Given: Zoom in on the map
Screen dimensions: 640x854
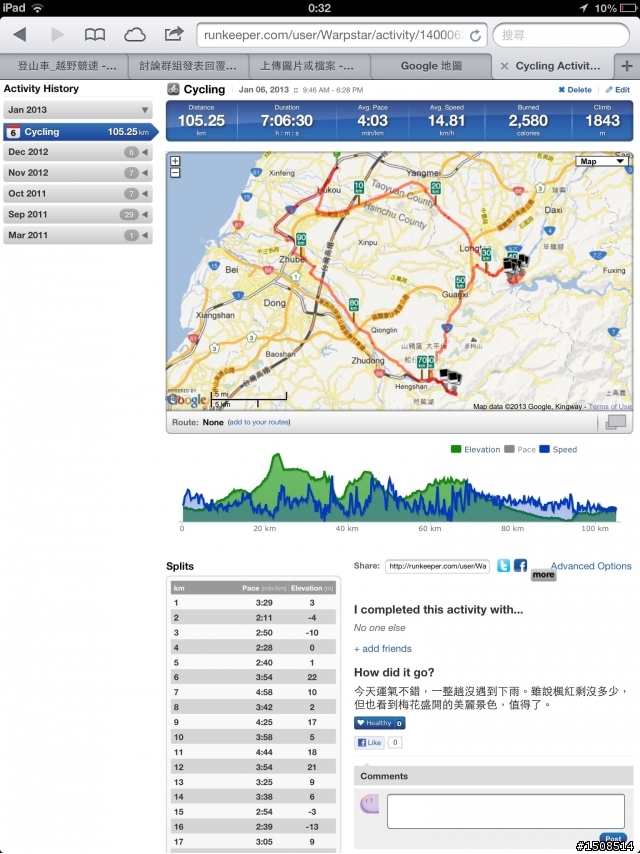Looking at the screenshot, I should [175, 161].
